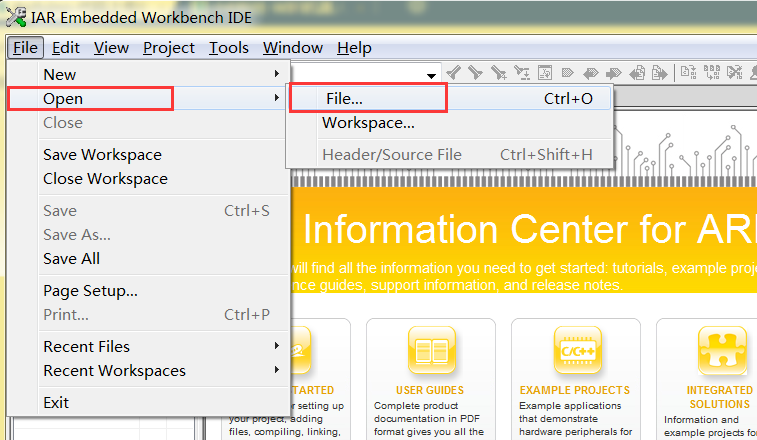Open the Edit menu
The width and height of the screenshot is (757, 440).
66,48
